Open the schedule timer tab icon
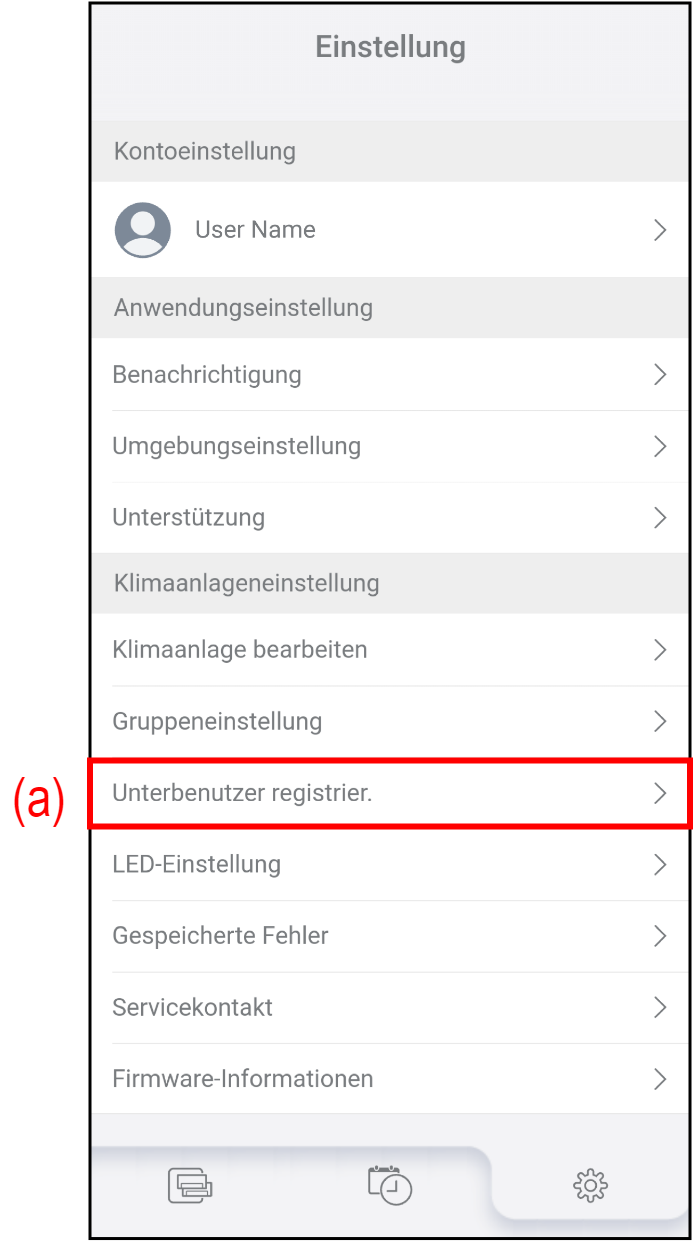 390,1185
